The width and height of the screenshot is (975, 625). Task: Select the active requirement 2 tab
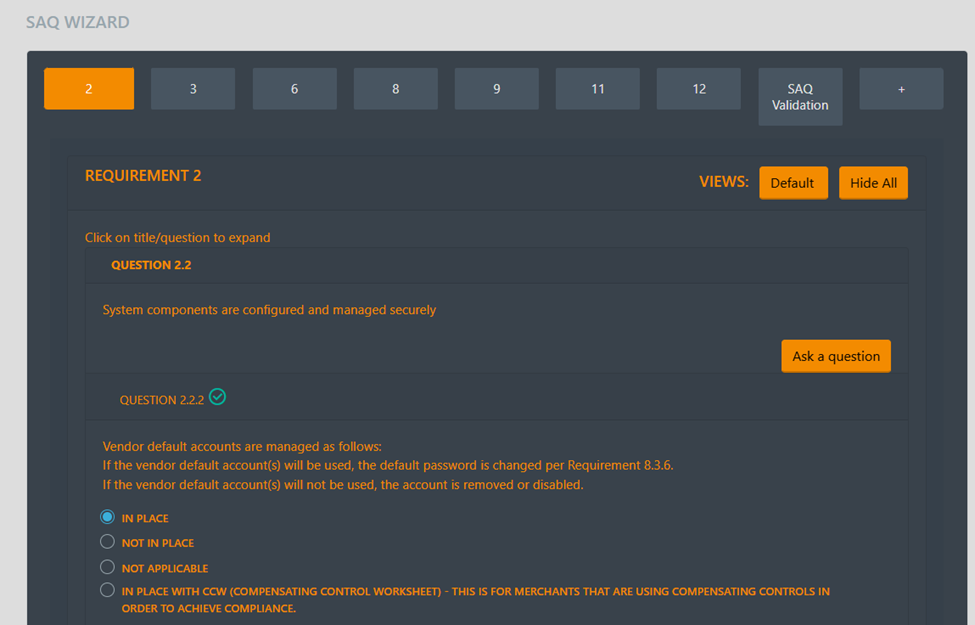point(89,89)
